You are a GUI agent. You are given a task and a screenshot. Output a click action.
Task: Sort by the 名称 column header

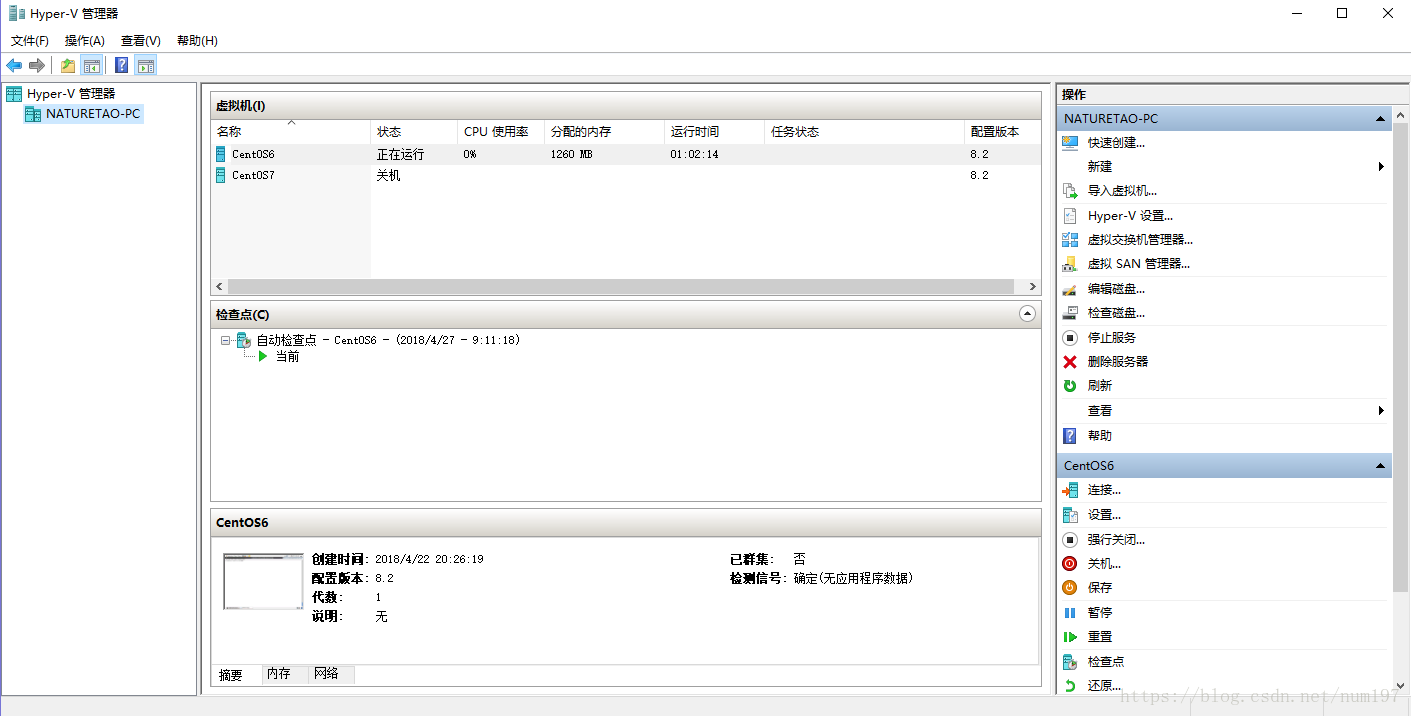tap(291, 132)
